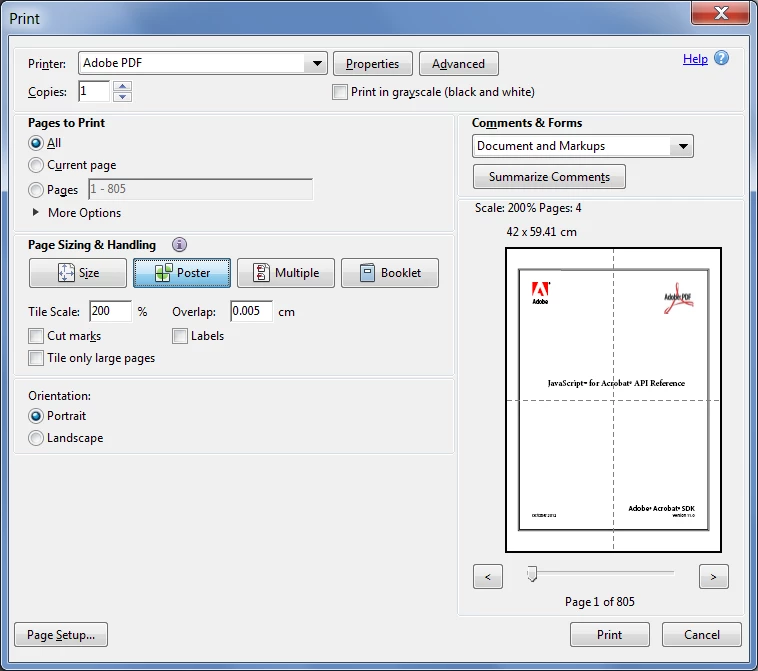Image resolution: width=758 pixels, height=671 pixels.
Task: Select the All pages radio button
Action: [x=36, y=143]
